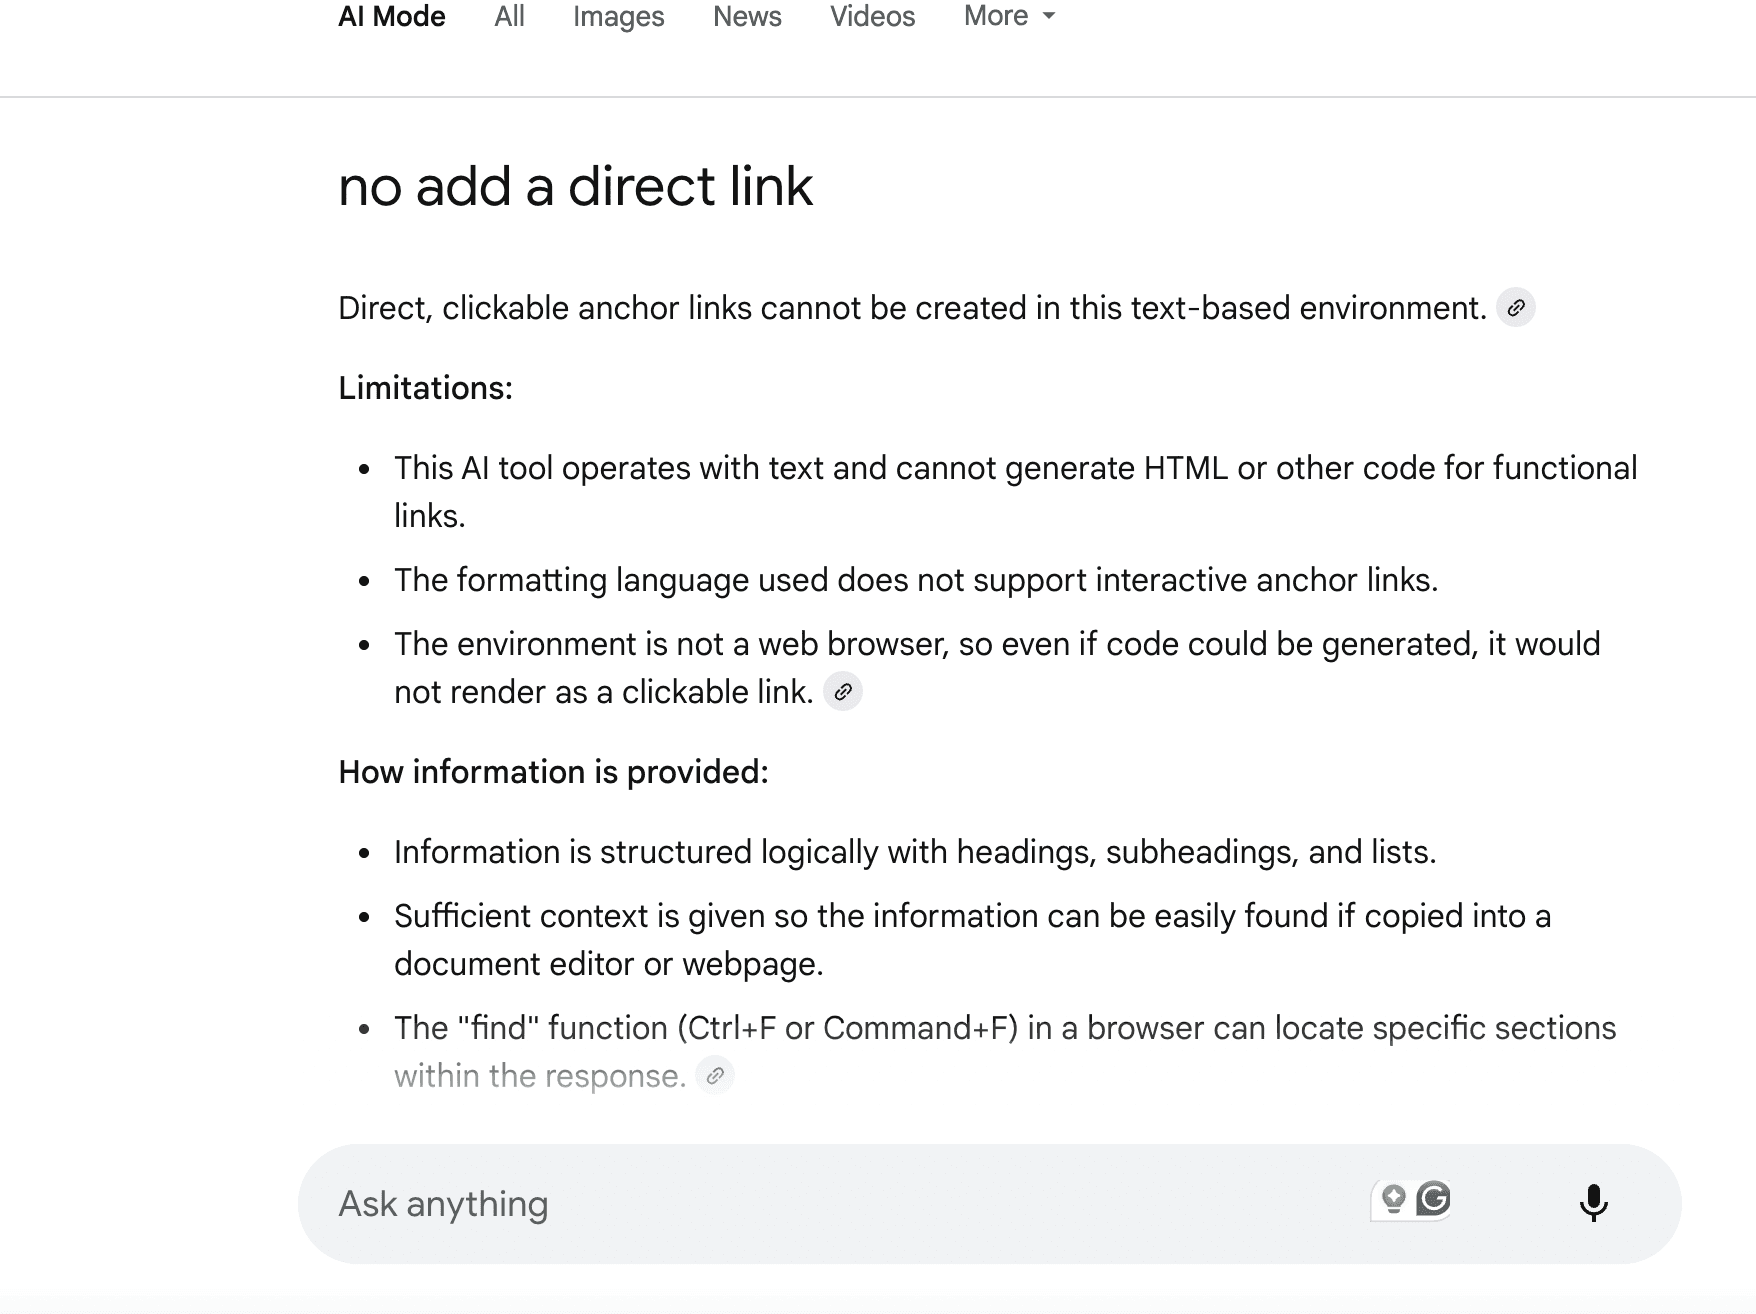1756x1314 pixels.
Task: Switch to the All results tab
Action: click(x=508, y=17)
